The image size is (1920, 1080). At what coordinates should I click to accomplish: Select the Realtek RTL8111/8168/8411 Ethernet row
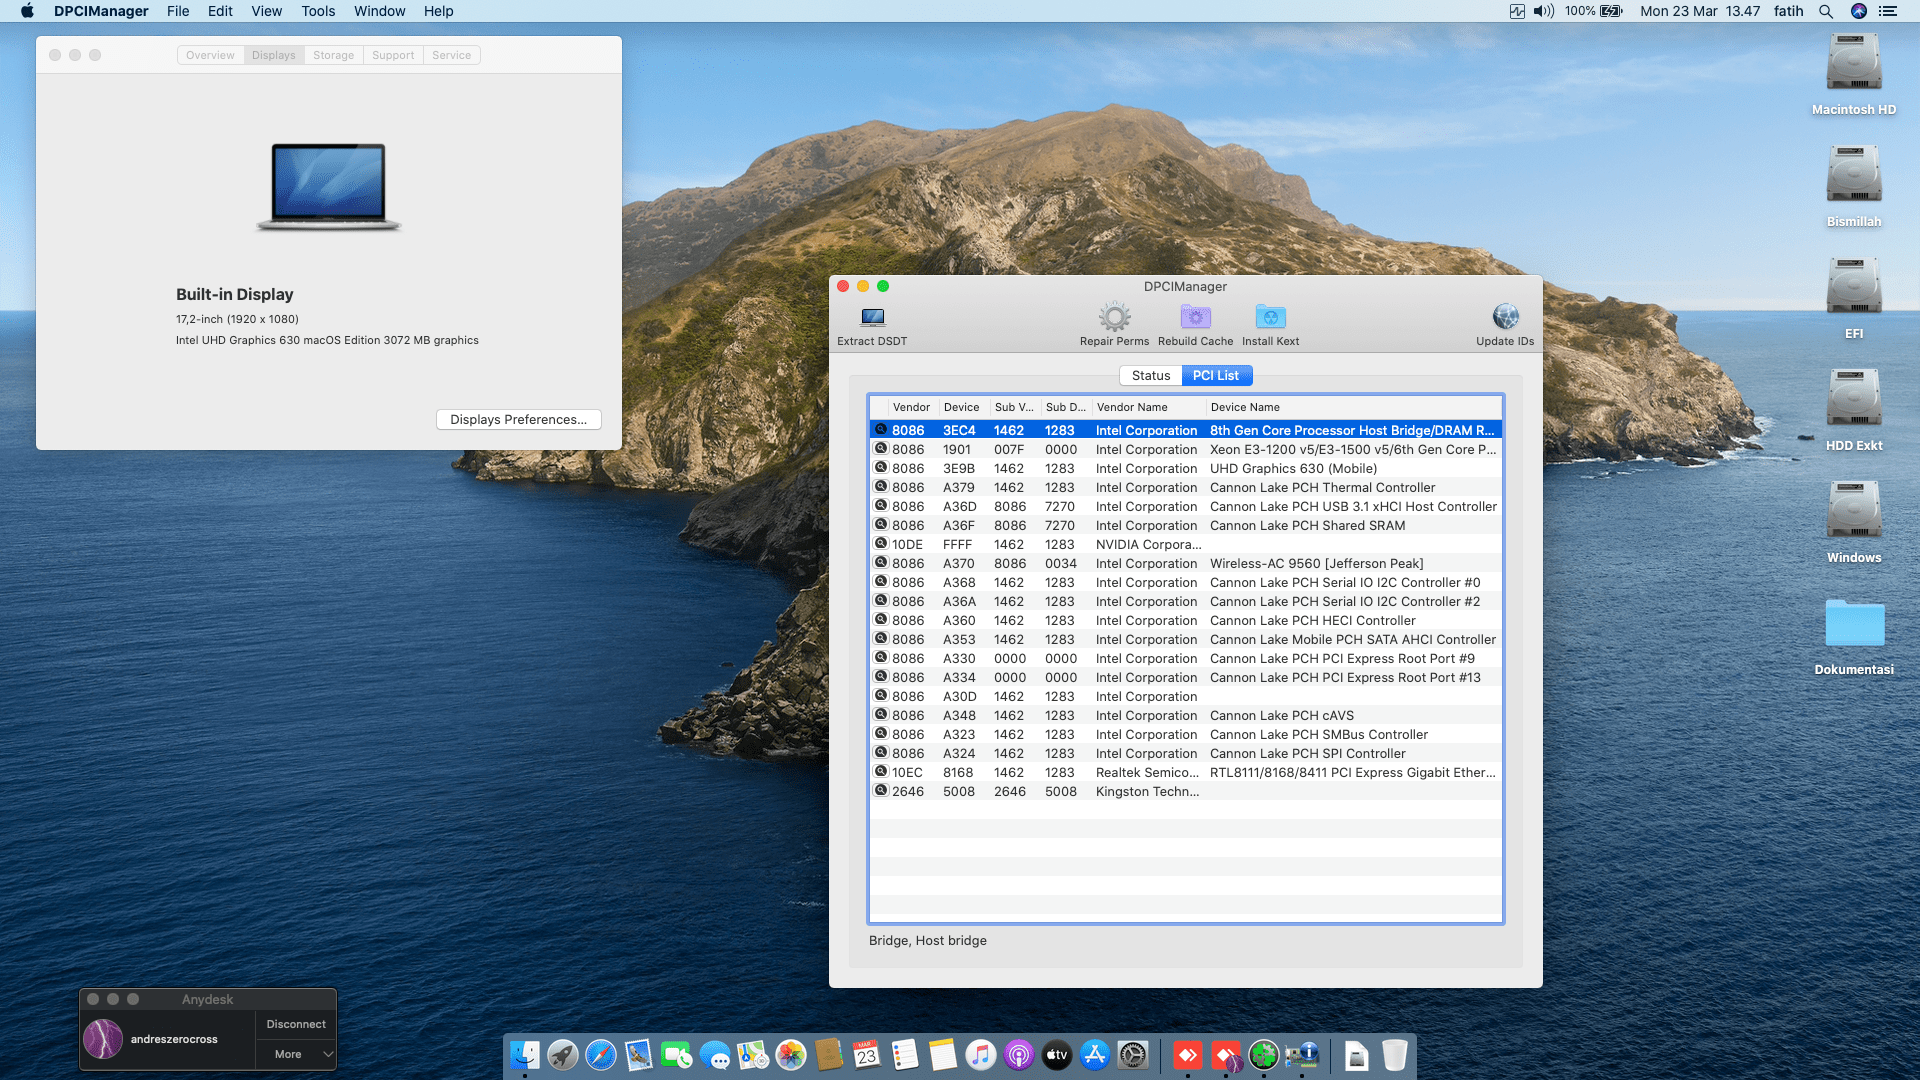click(1186, 772)
